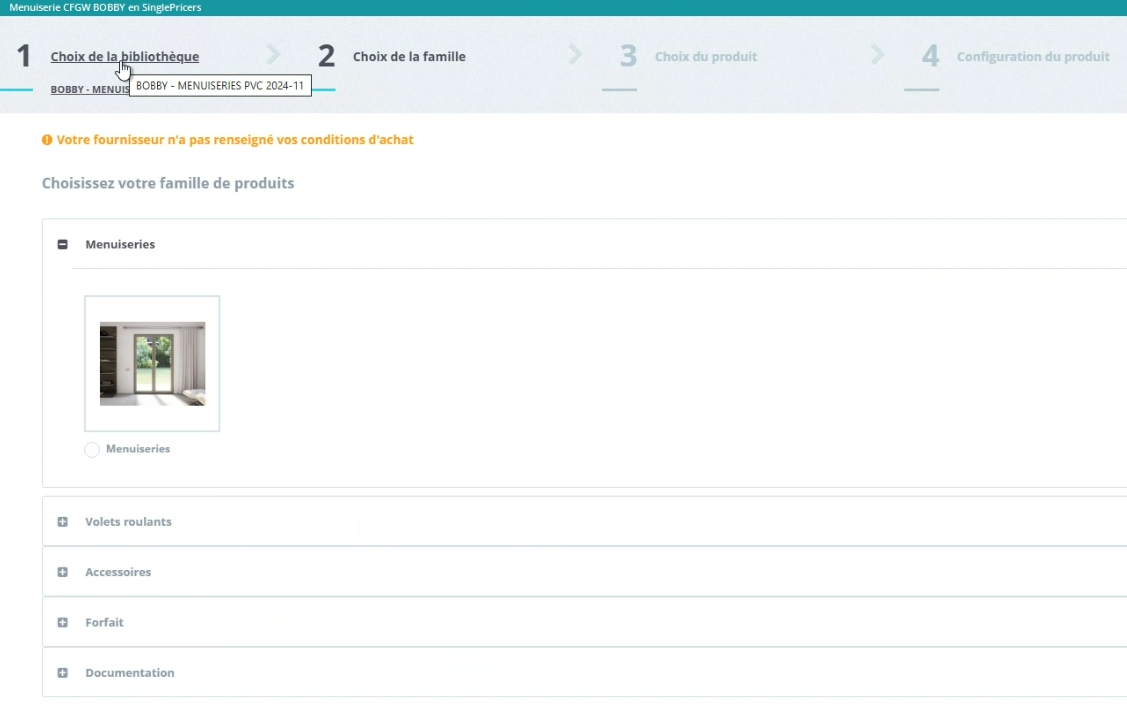The image size is (1127, 706).
Task: Select the Menuiseries radio button
Action: click(x=92, y=450)
